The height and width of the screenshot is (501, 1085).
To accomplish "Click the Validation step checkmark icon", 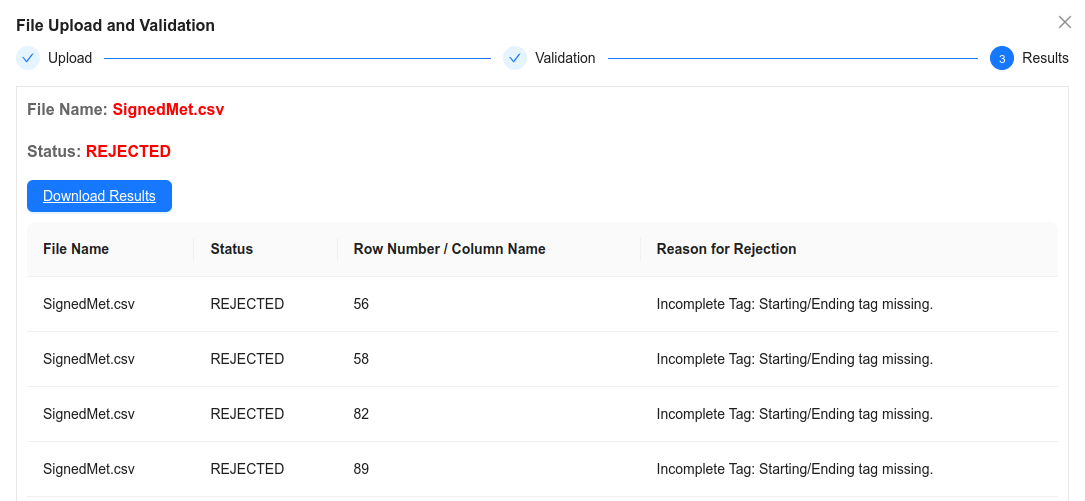I will [515, 58].
